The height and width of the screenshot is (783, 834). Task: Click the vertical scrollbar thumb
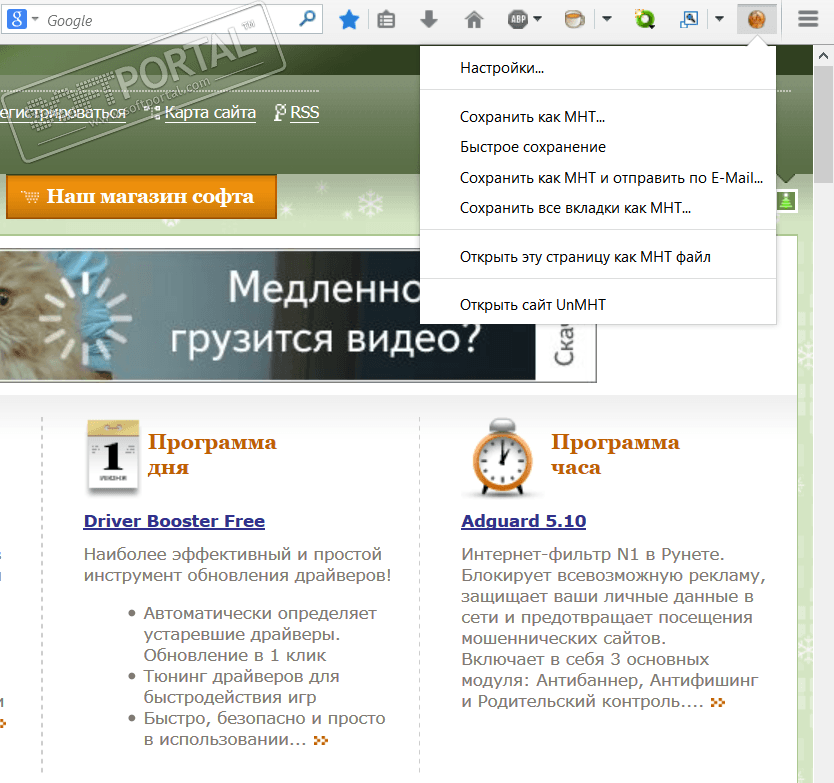pos(823,124)
